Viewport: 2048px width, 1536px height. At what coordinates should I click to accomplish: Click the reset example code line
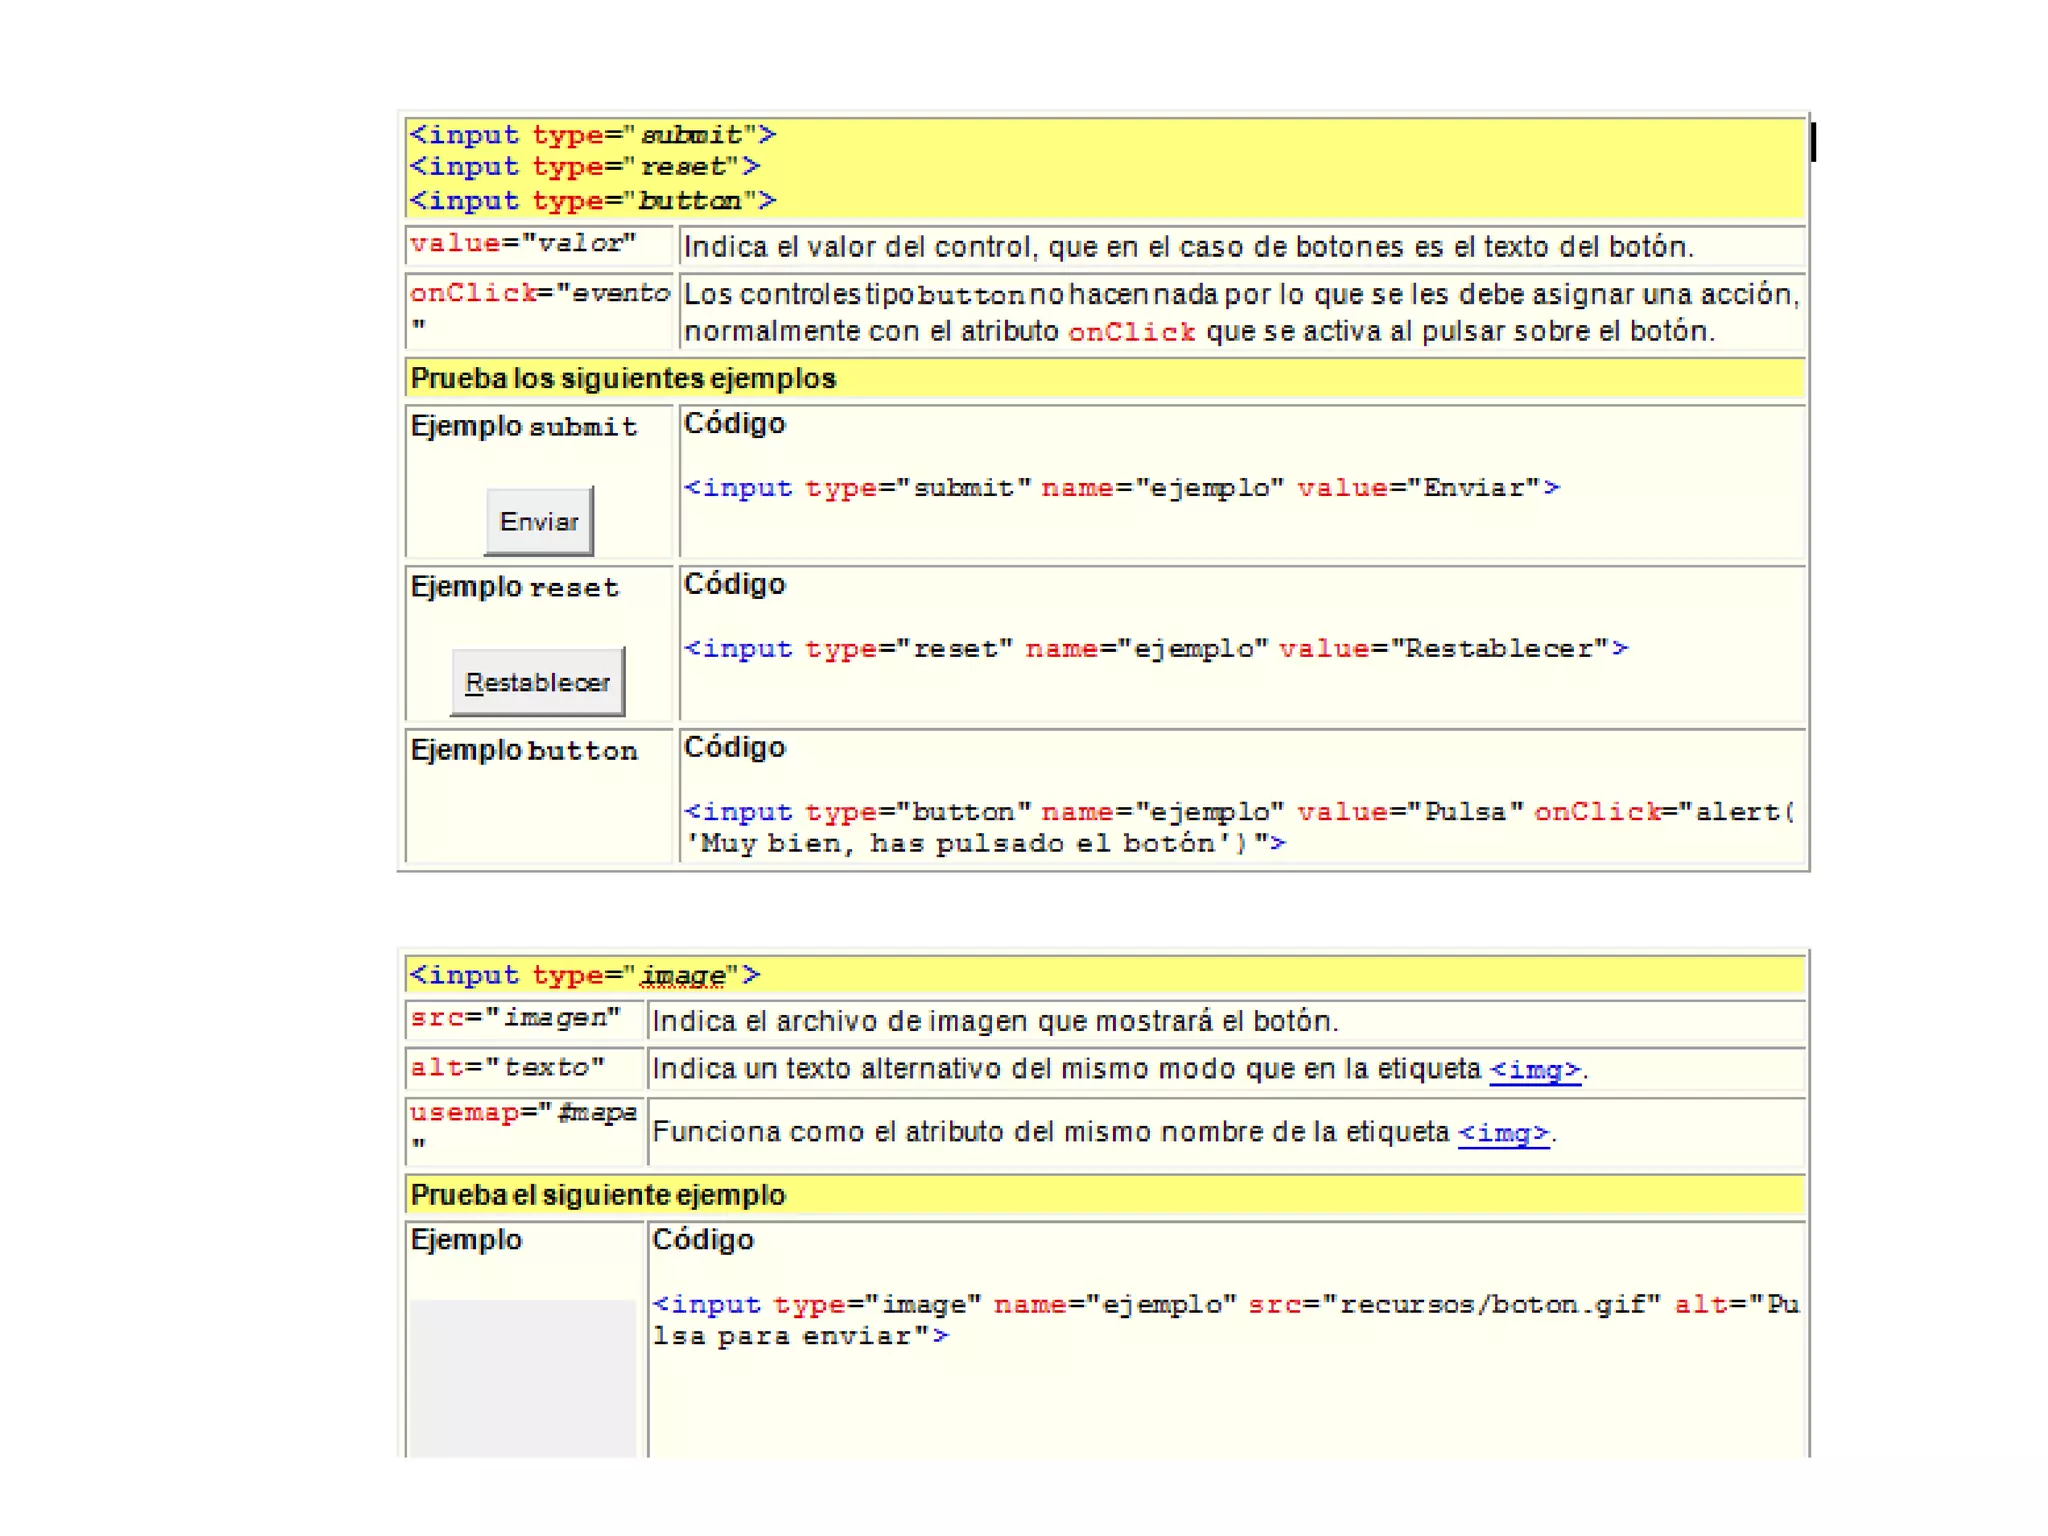click(x=1155, y=649)
